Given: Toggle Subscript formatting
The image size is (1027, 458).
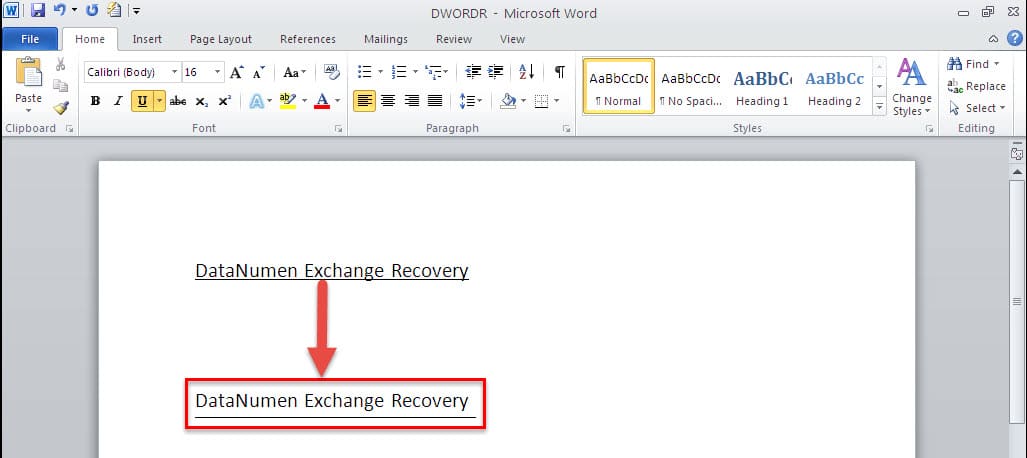Looking at the screenshot, I should pyautogui.click(x=202, y=101).
